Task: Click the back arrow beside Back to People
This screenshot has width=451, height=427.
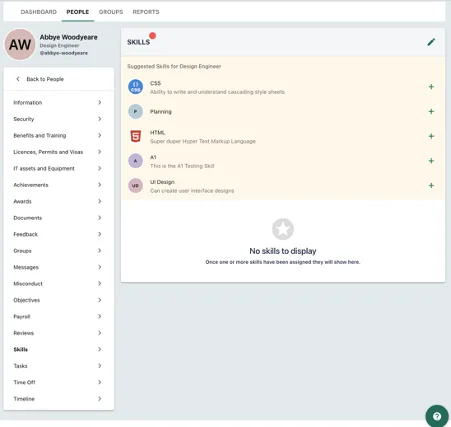Action: 18,79
